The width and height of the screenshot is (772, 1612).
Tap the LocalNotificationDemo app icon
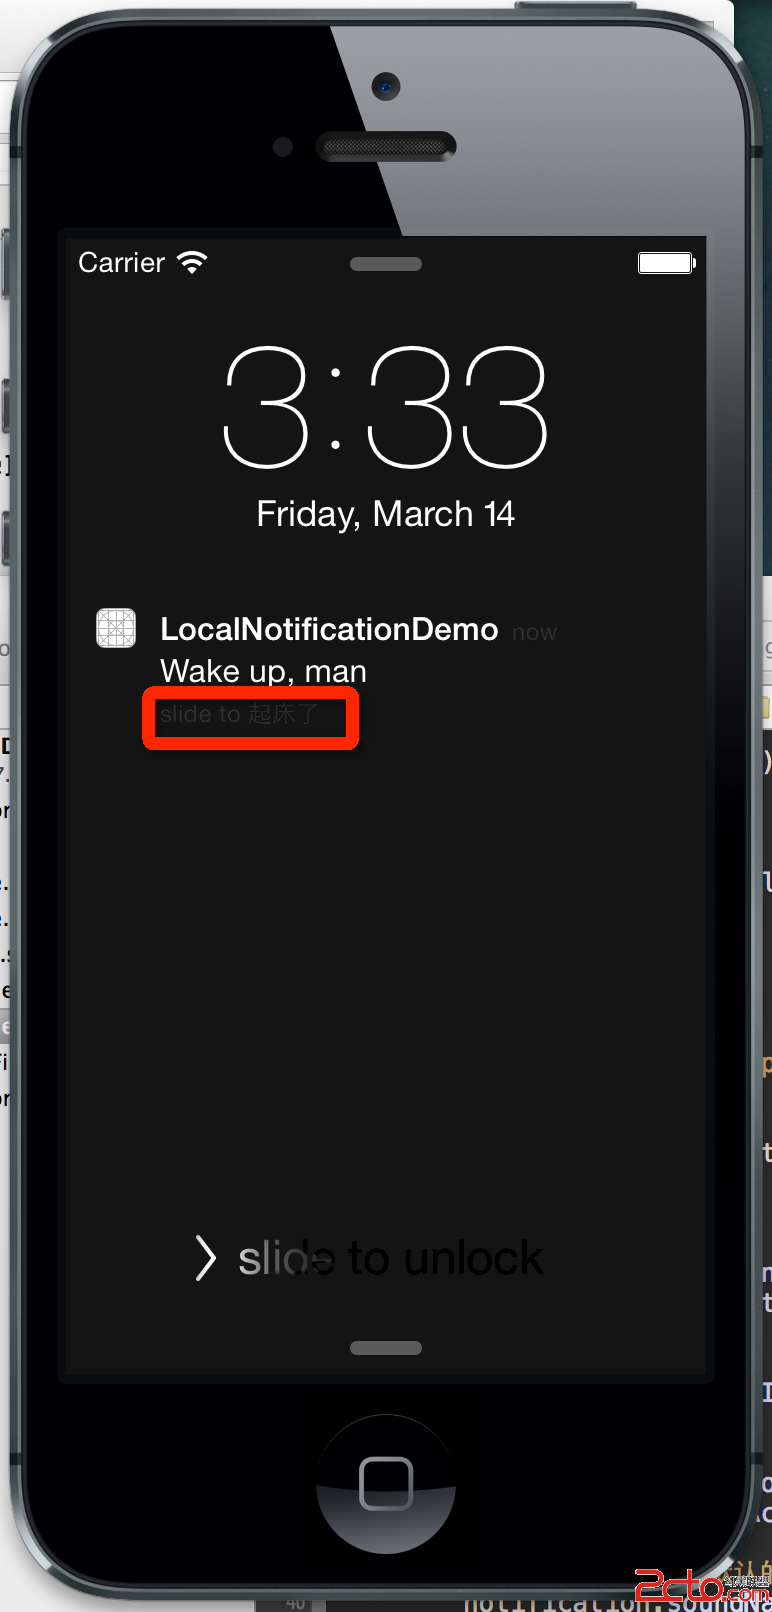tap(116, 628)
